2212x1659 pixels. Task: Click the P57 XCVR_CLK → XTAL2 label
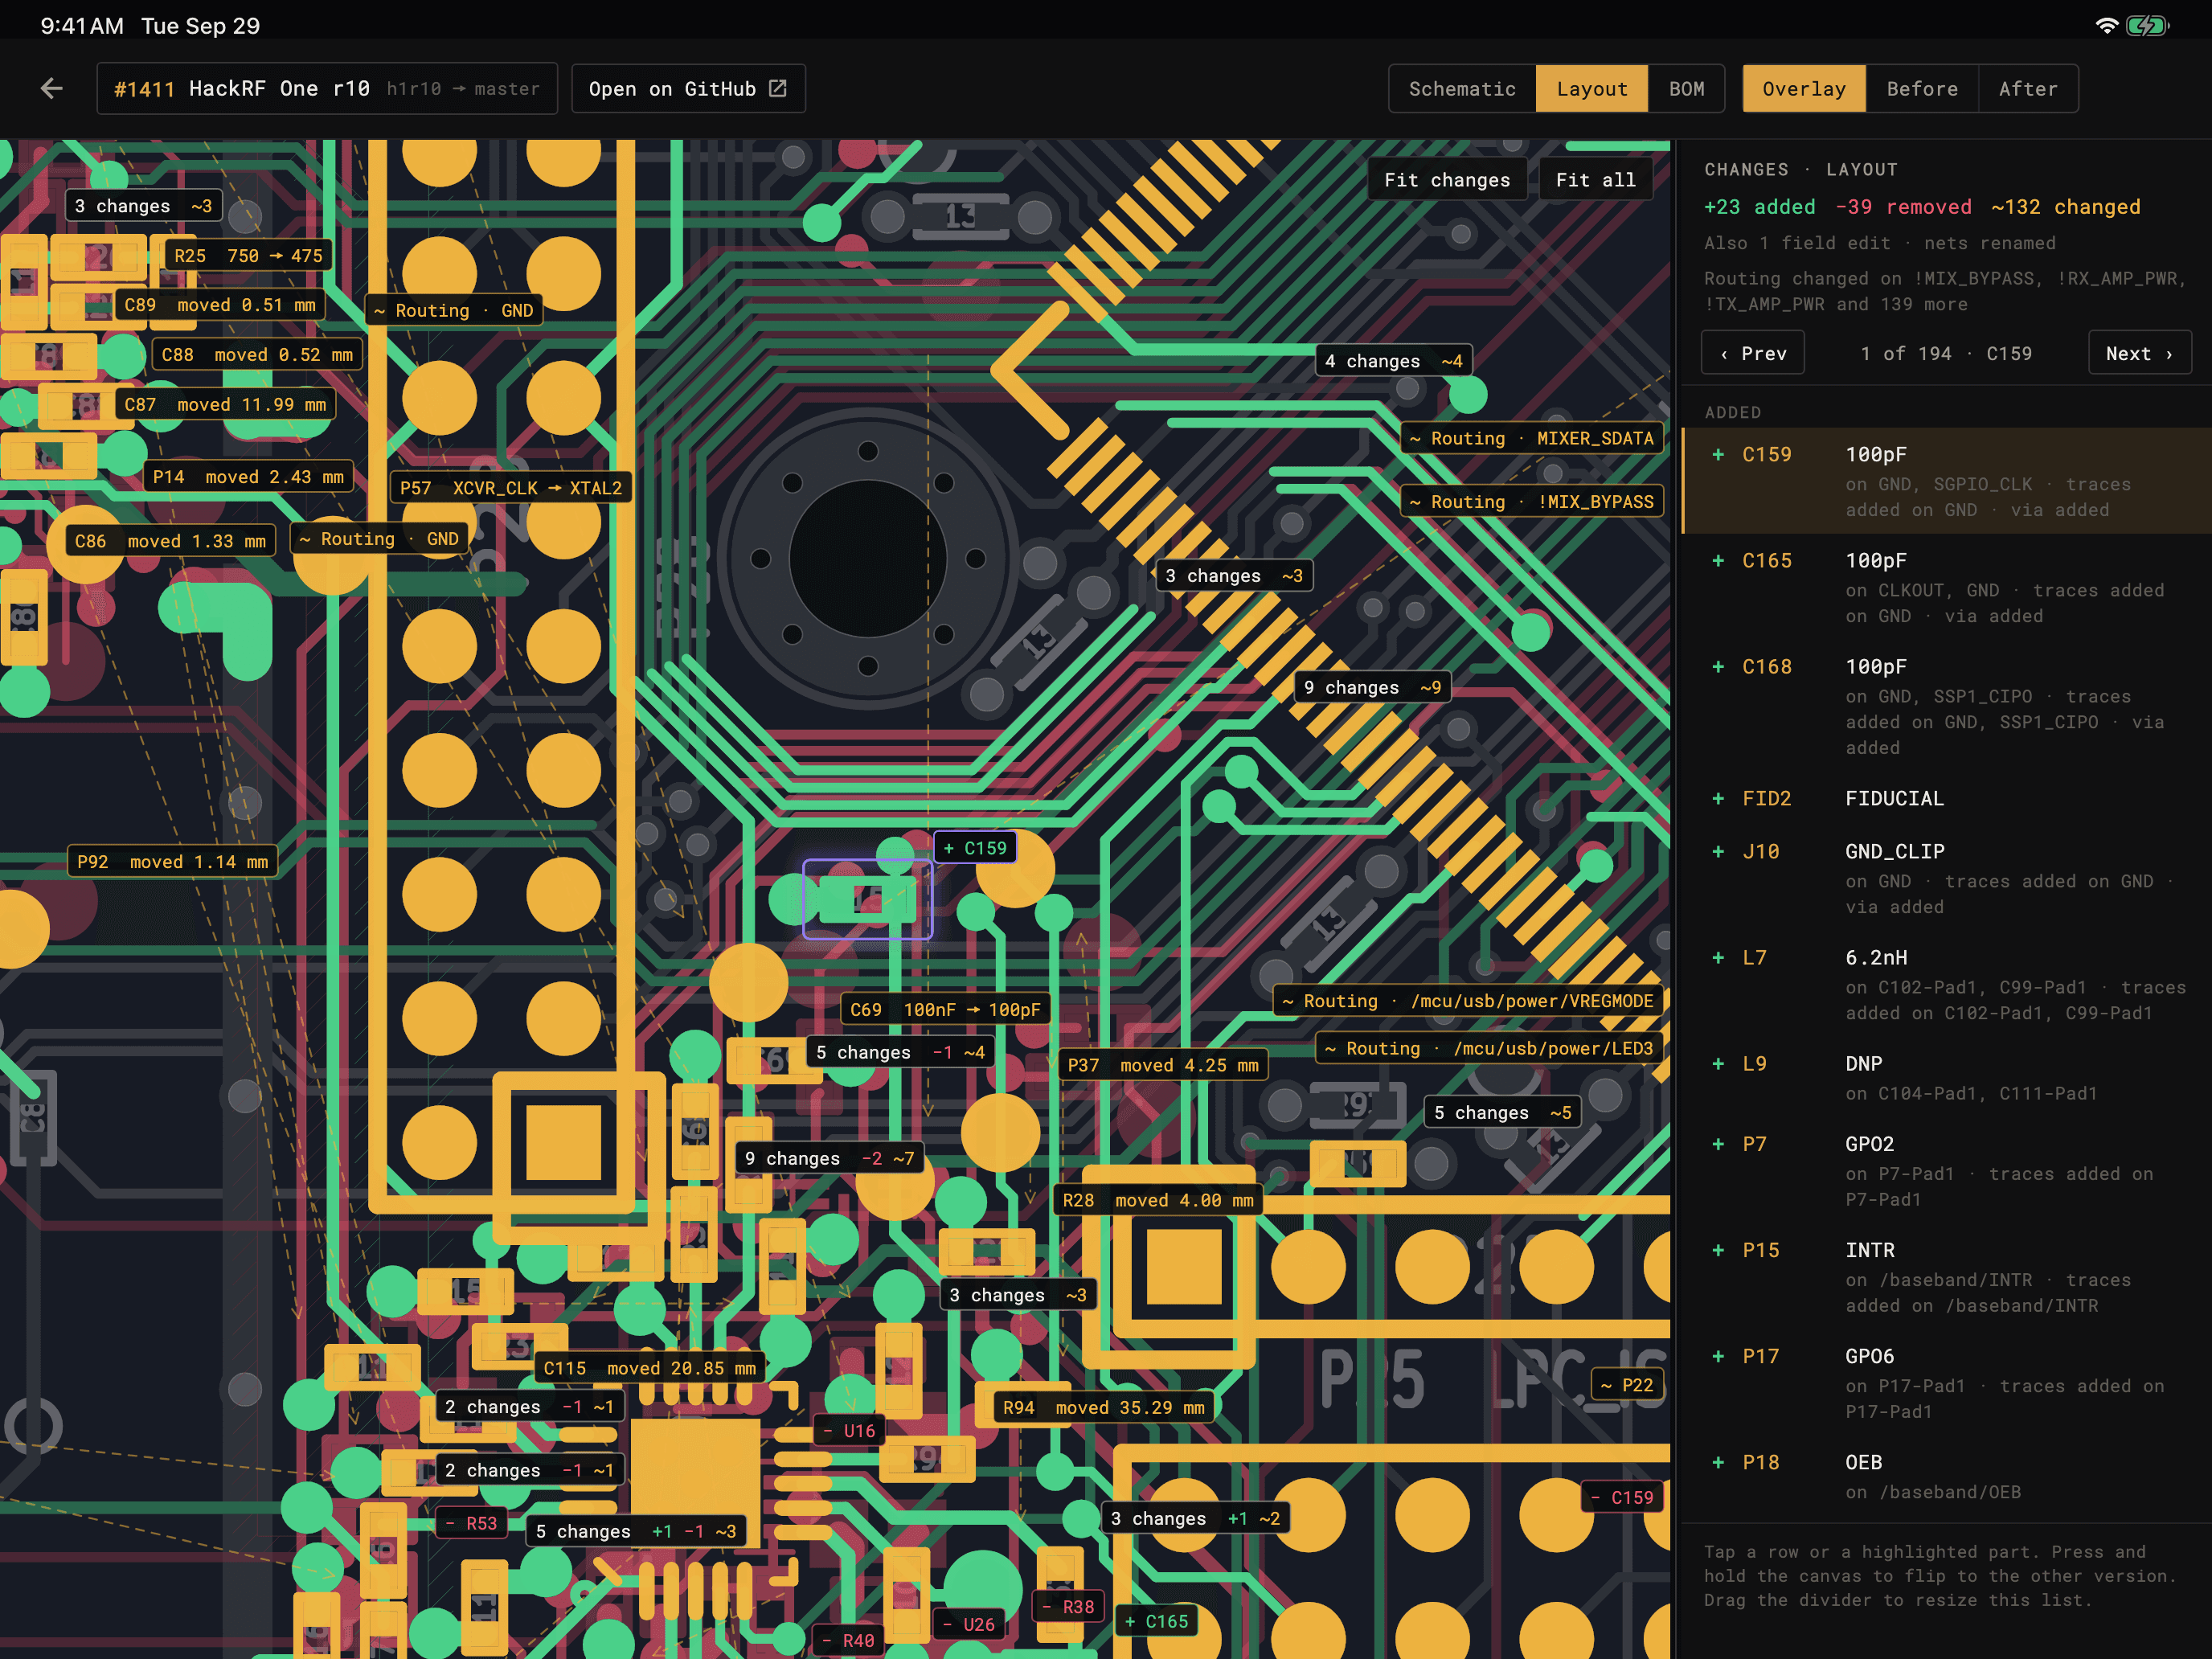pyautogui.click(x=510, y=488)
